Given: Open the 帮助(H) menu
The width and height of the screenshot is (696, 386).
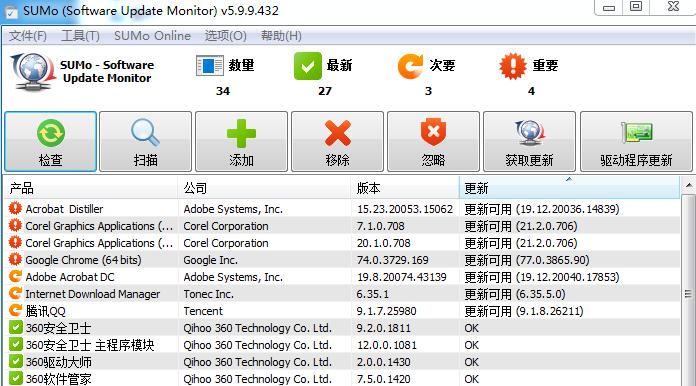Looking at the screenshot, I should (281, 35).
